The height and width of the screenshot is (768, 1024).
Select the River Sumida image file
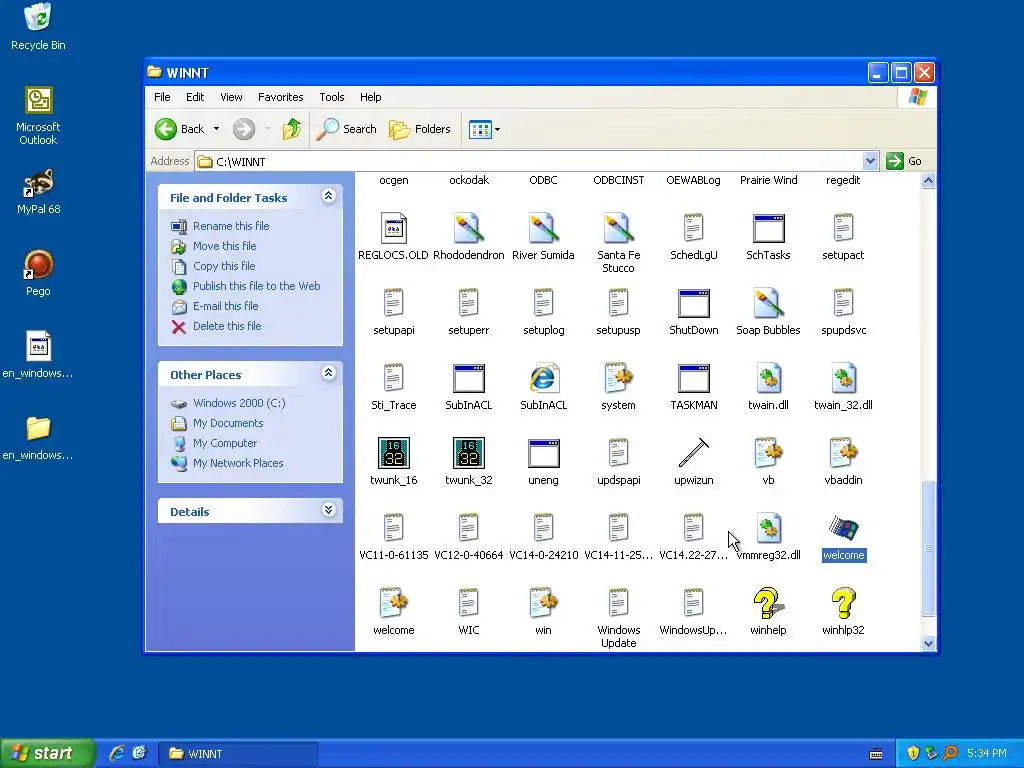click(543, 229)
